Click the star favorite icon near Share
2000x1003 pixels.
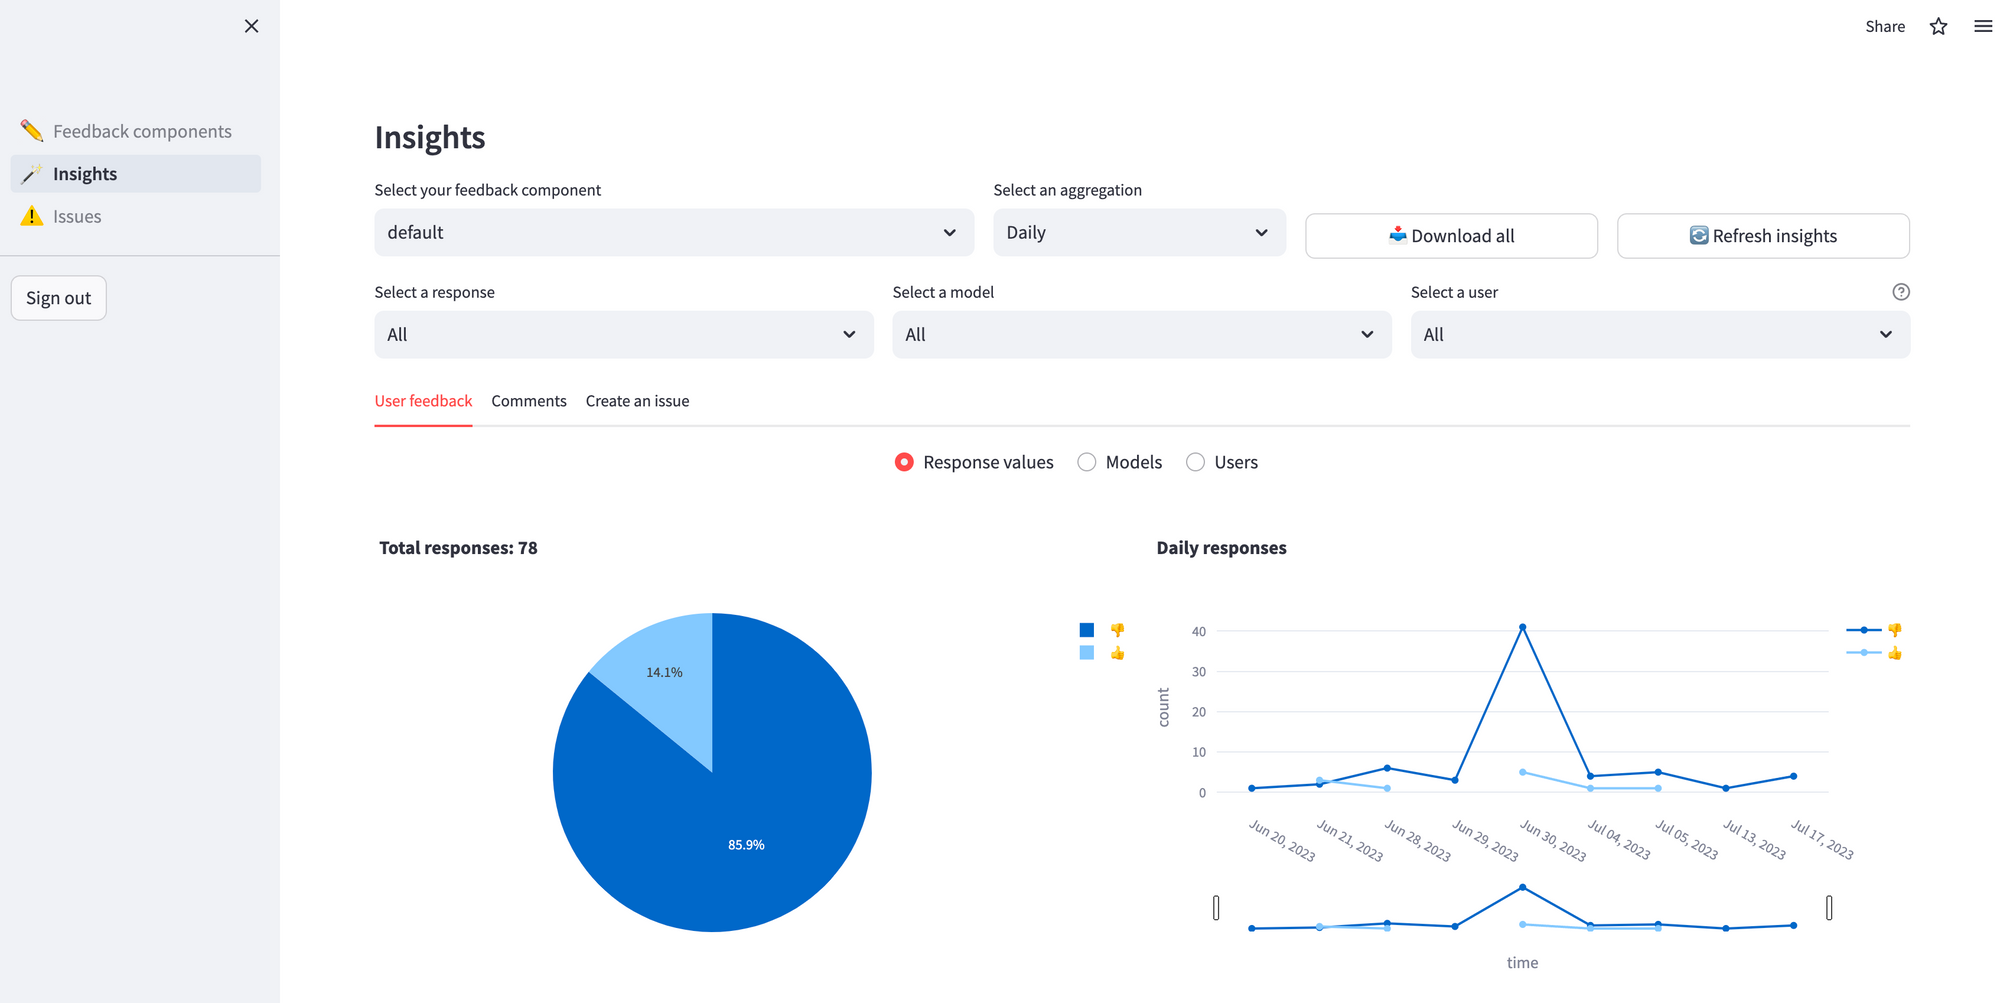(1938, 26)
